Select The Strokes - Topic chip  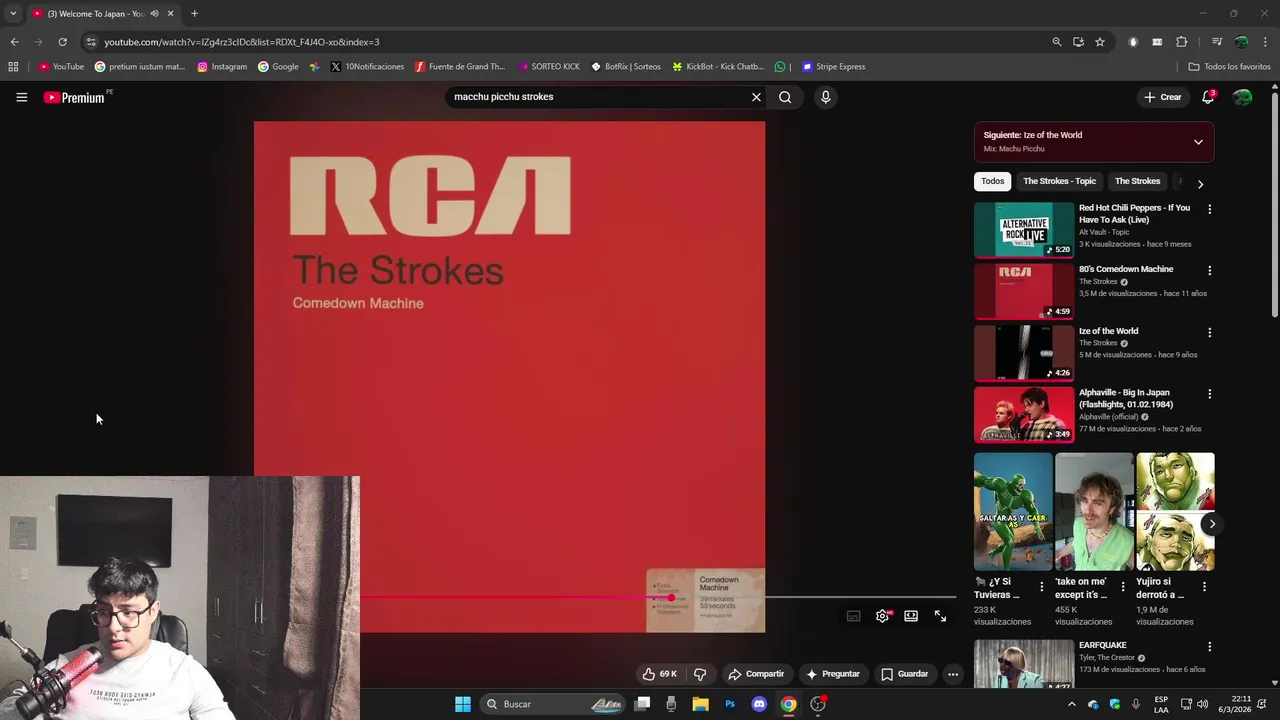1059,181
